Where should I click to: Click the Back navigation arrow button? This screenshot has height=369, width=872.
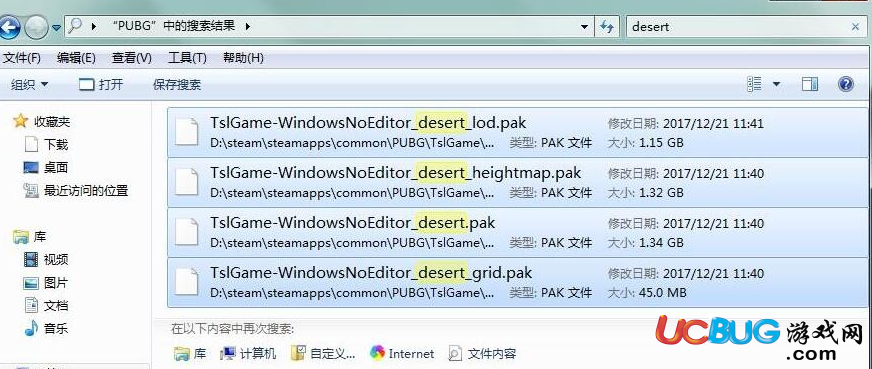[x=9, y=27]
